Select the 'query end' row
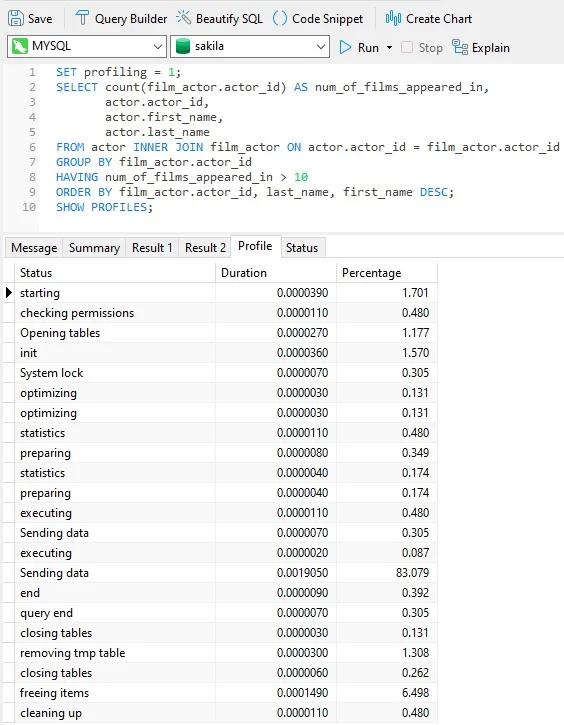 click(220, 613)
